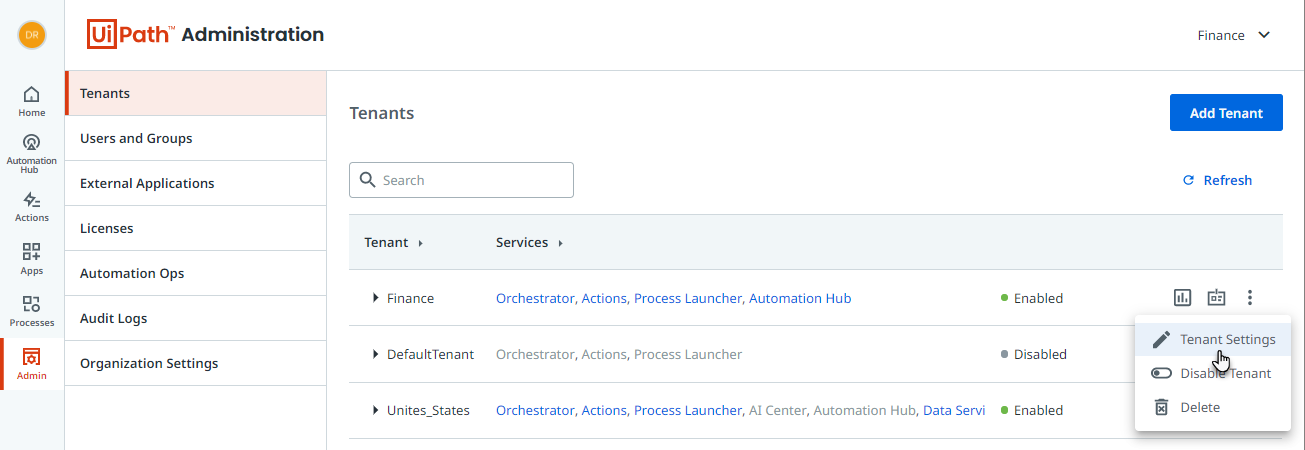Open Automation Ops

pos(196,273)
